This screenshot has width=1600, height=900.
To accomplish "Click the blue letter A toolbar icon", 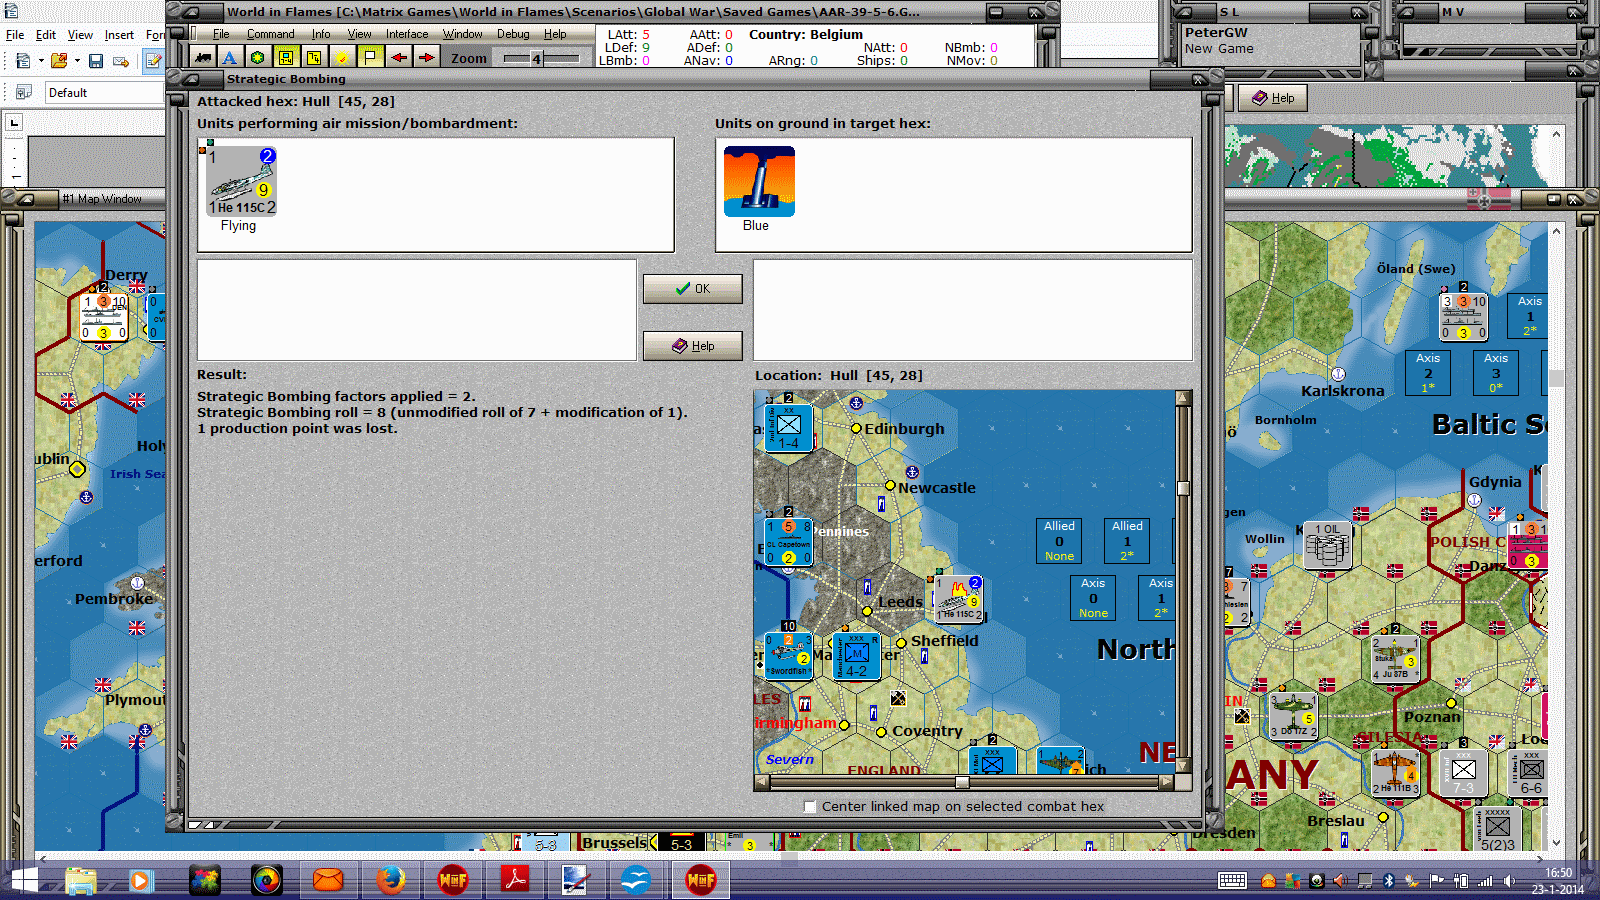I will [229, 57].
